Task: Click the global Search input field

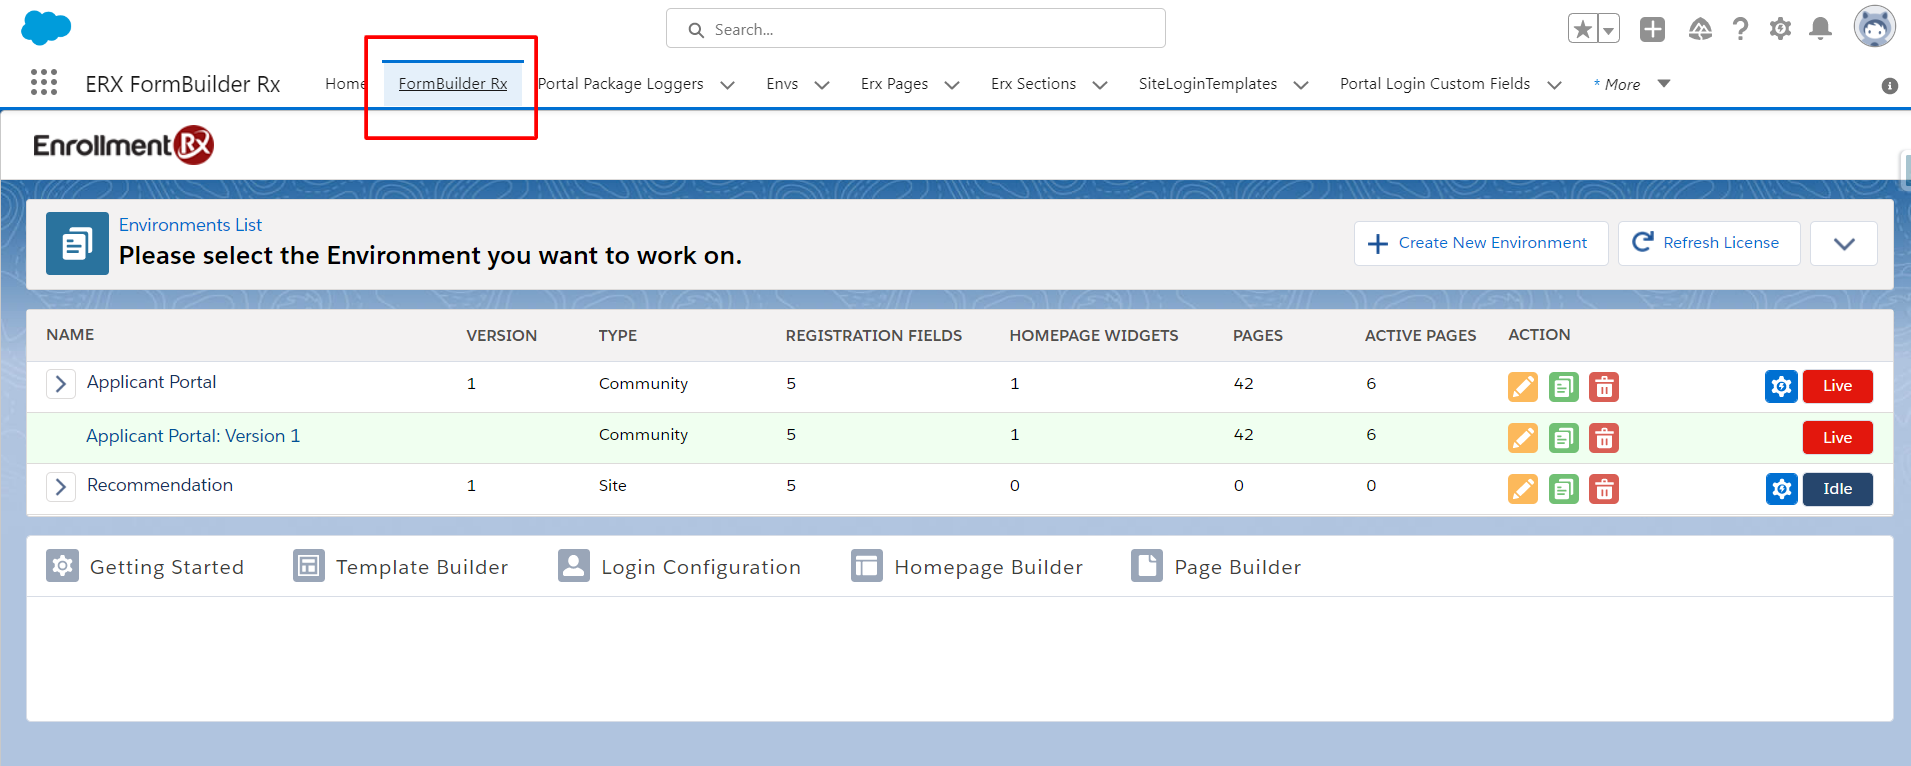Action: pyautogui.click(x=915, y=29)
